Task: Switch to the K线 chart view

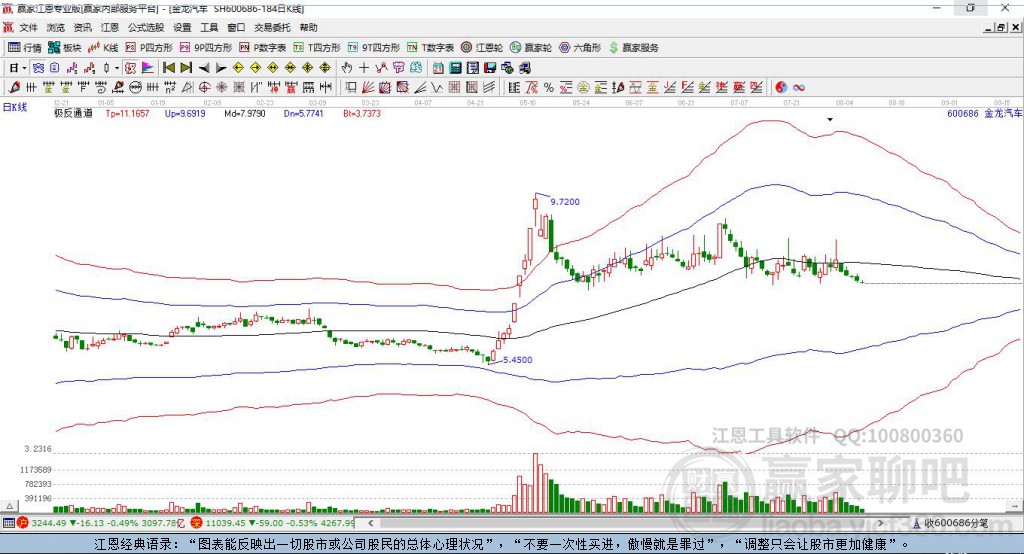Action: [103, 48]
